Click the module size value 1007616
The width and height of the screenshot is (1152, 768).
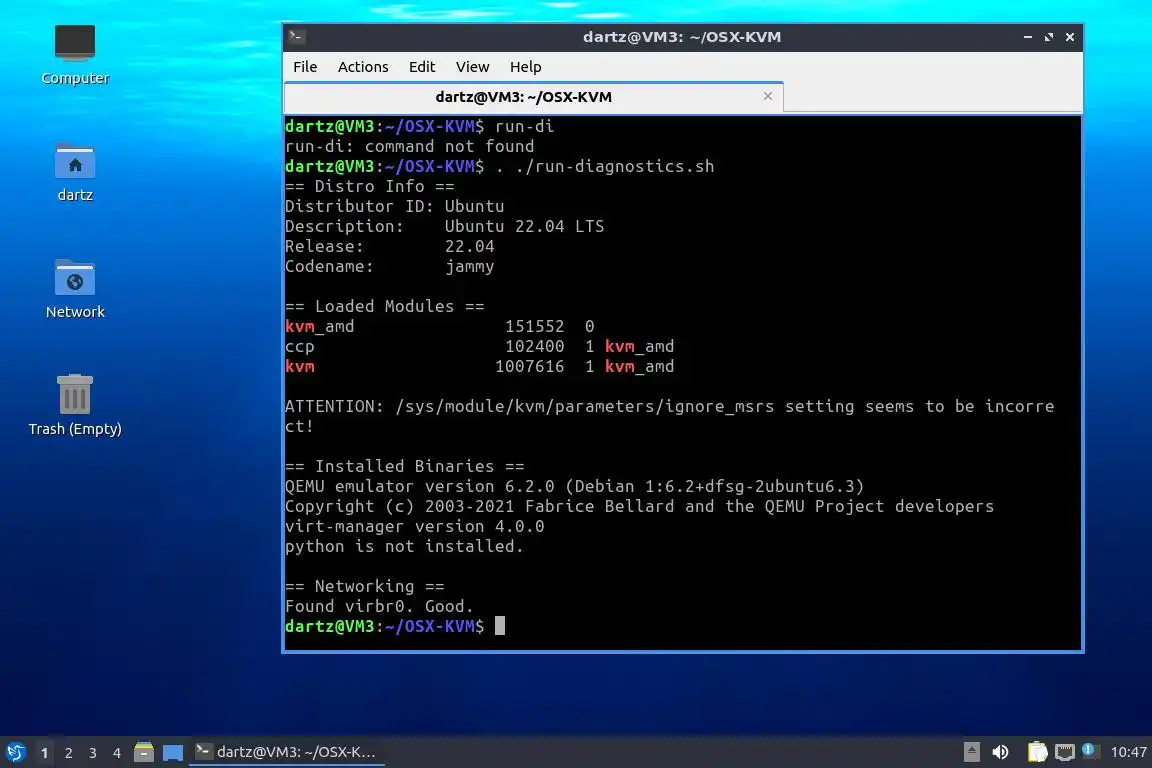pos(530,366)
